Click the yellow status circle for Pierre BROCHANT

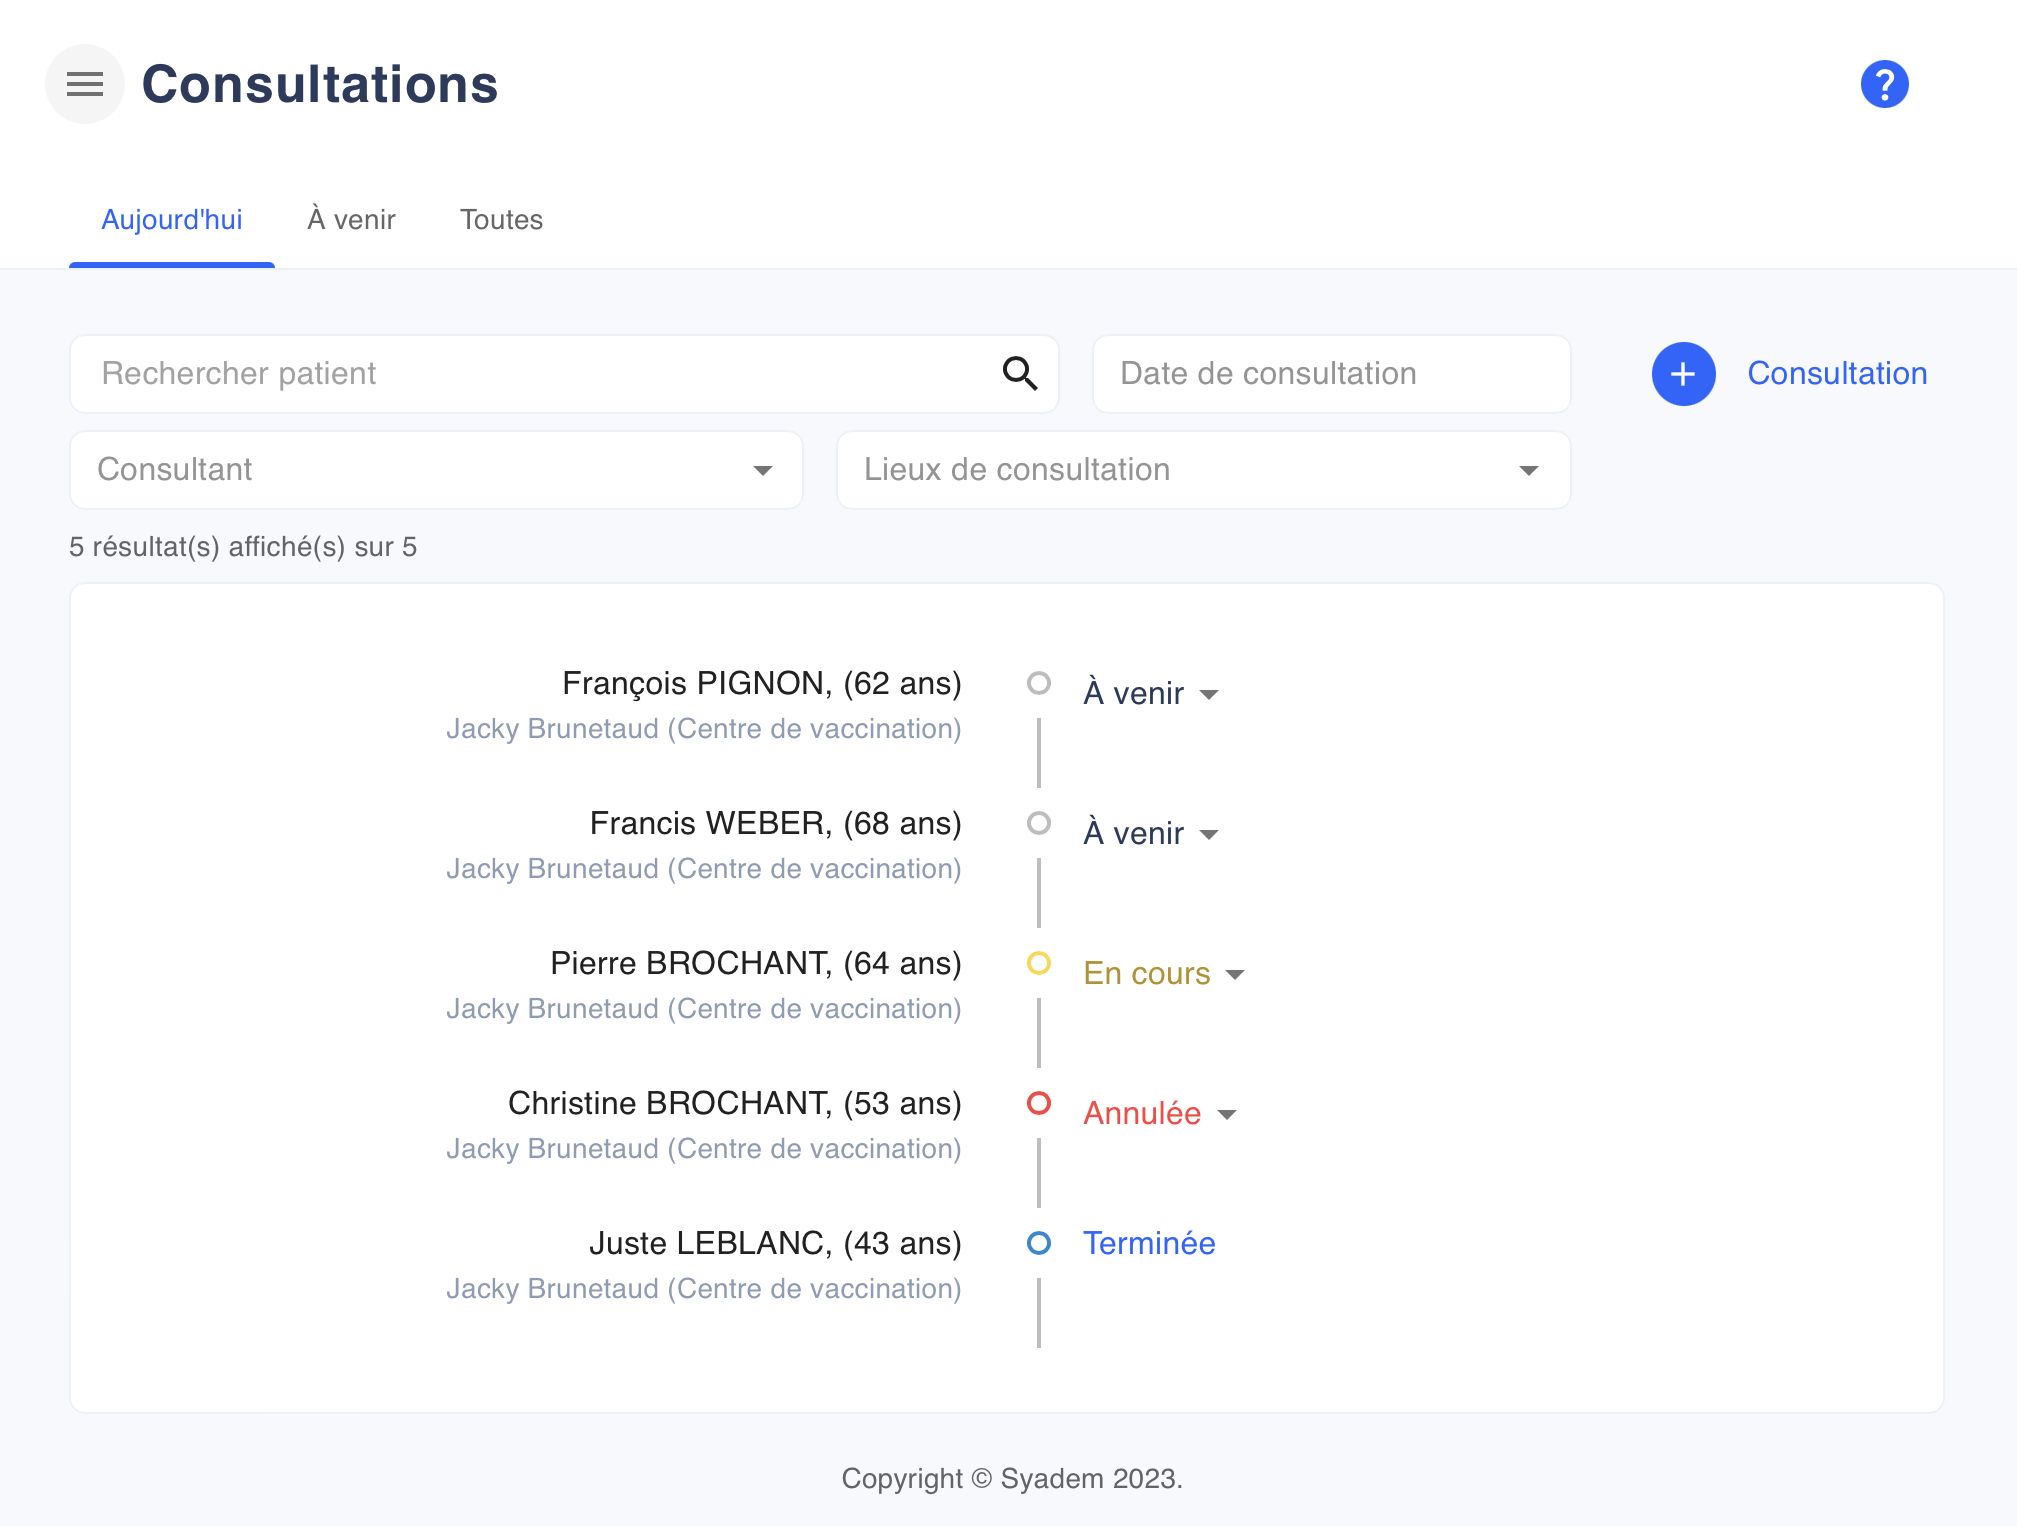[x=1039, y=963]
